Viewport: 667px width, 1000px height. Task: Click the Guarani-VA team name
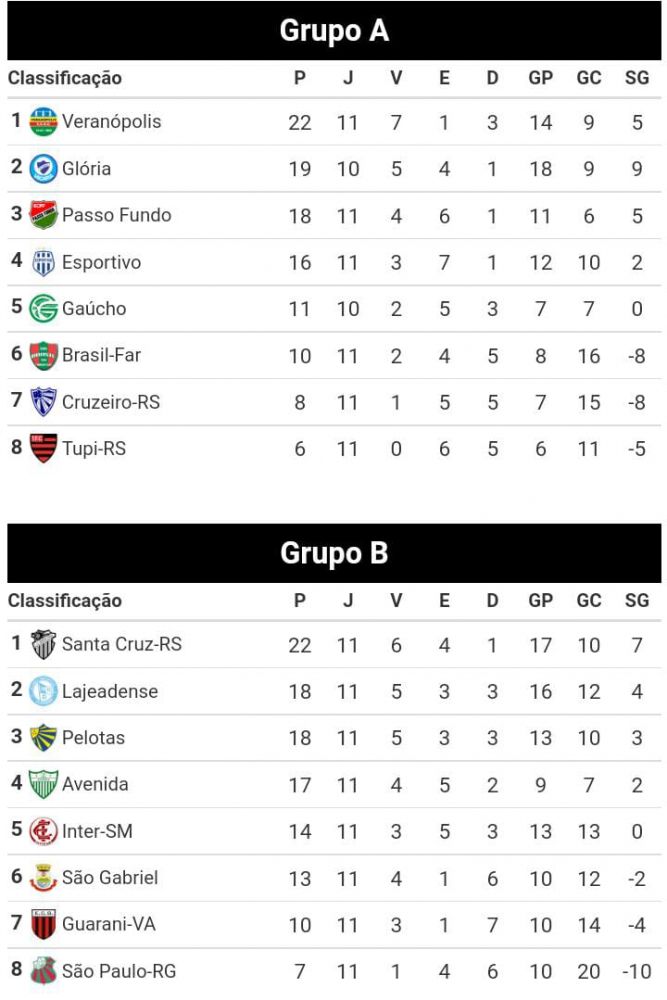tap(108, 924)
